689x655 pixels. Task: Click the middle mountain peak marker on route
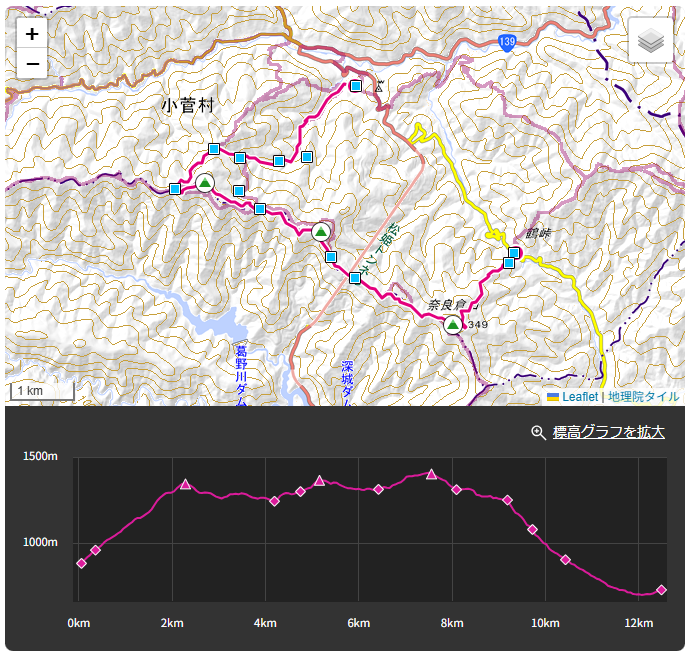pyautogui.click(x=321, y=232)
